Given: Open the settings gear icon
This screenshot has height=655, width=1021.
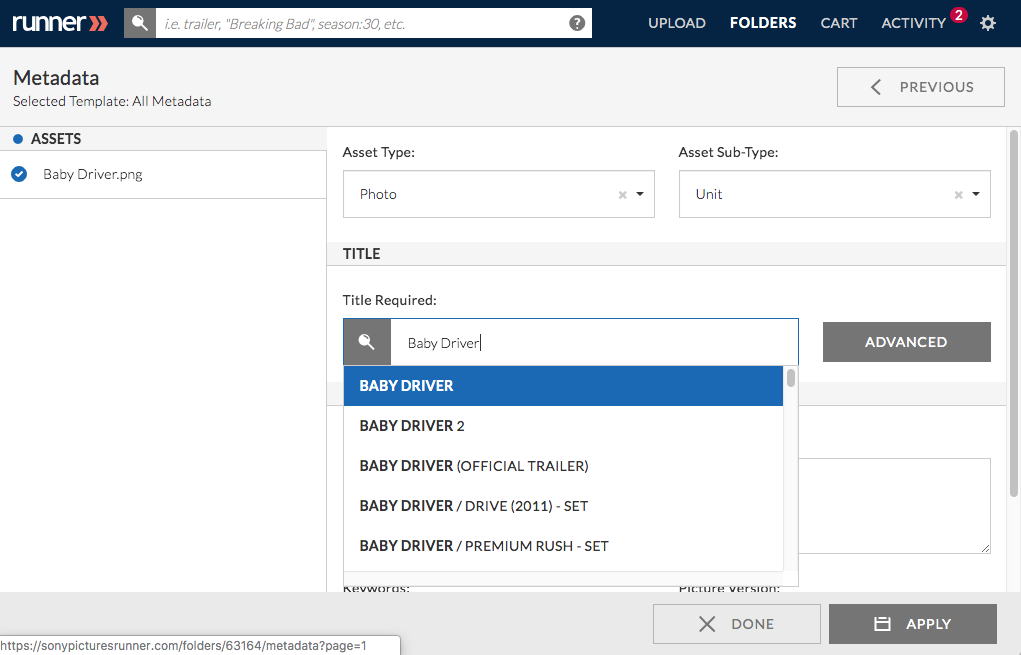Looking at the screenshot, I should point(988,23).
